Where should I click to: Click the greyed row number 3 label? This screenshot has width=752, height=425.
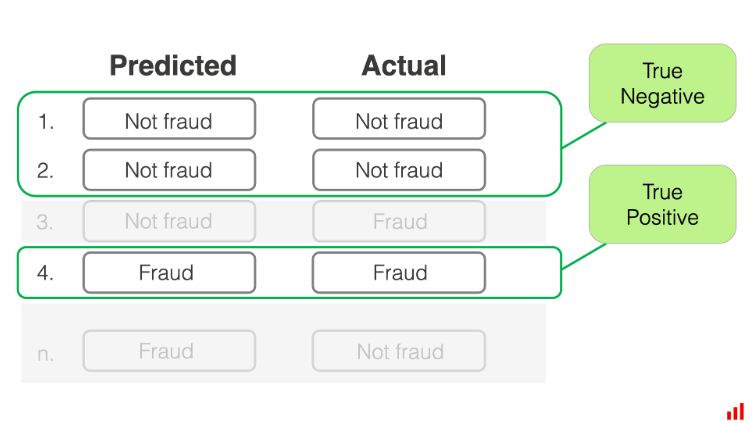click(46, 222)
